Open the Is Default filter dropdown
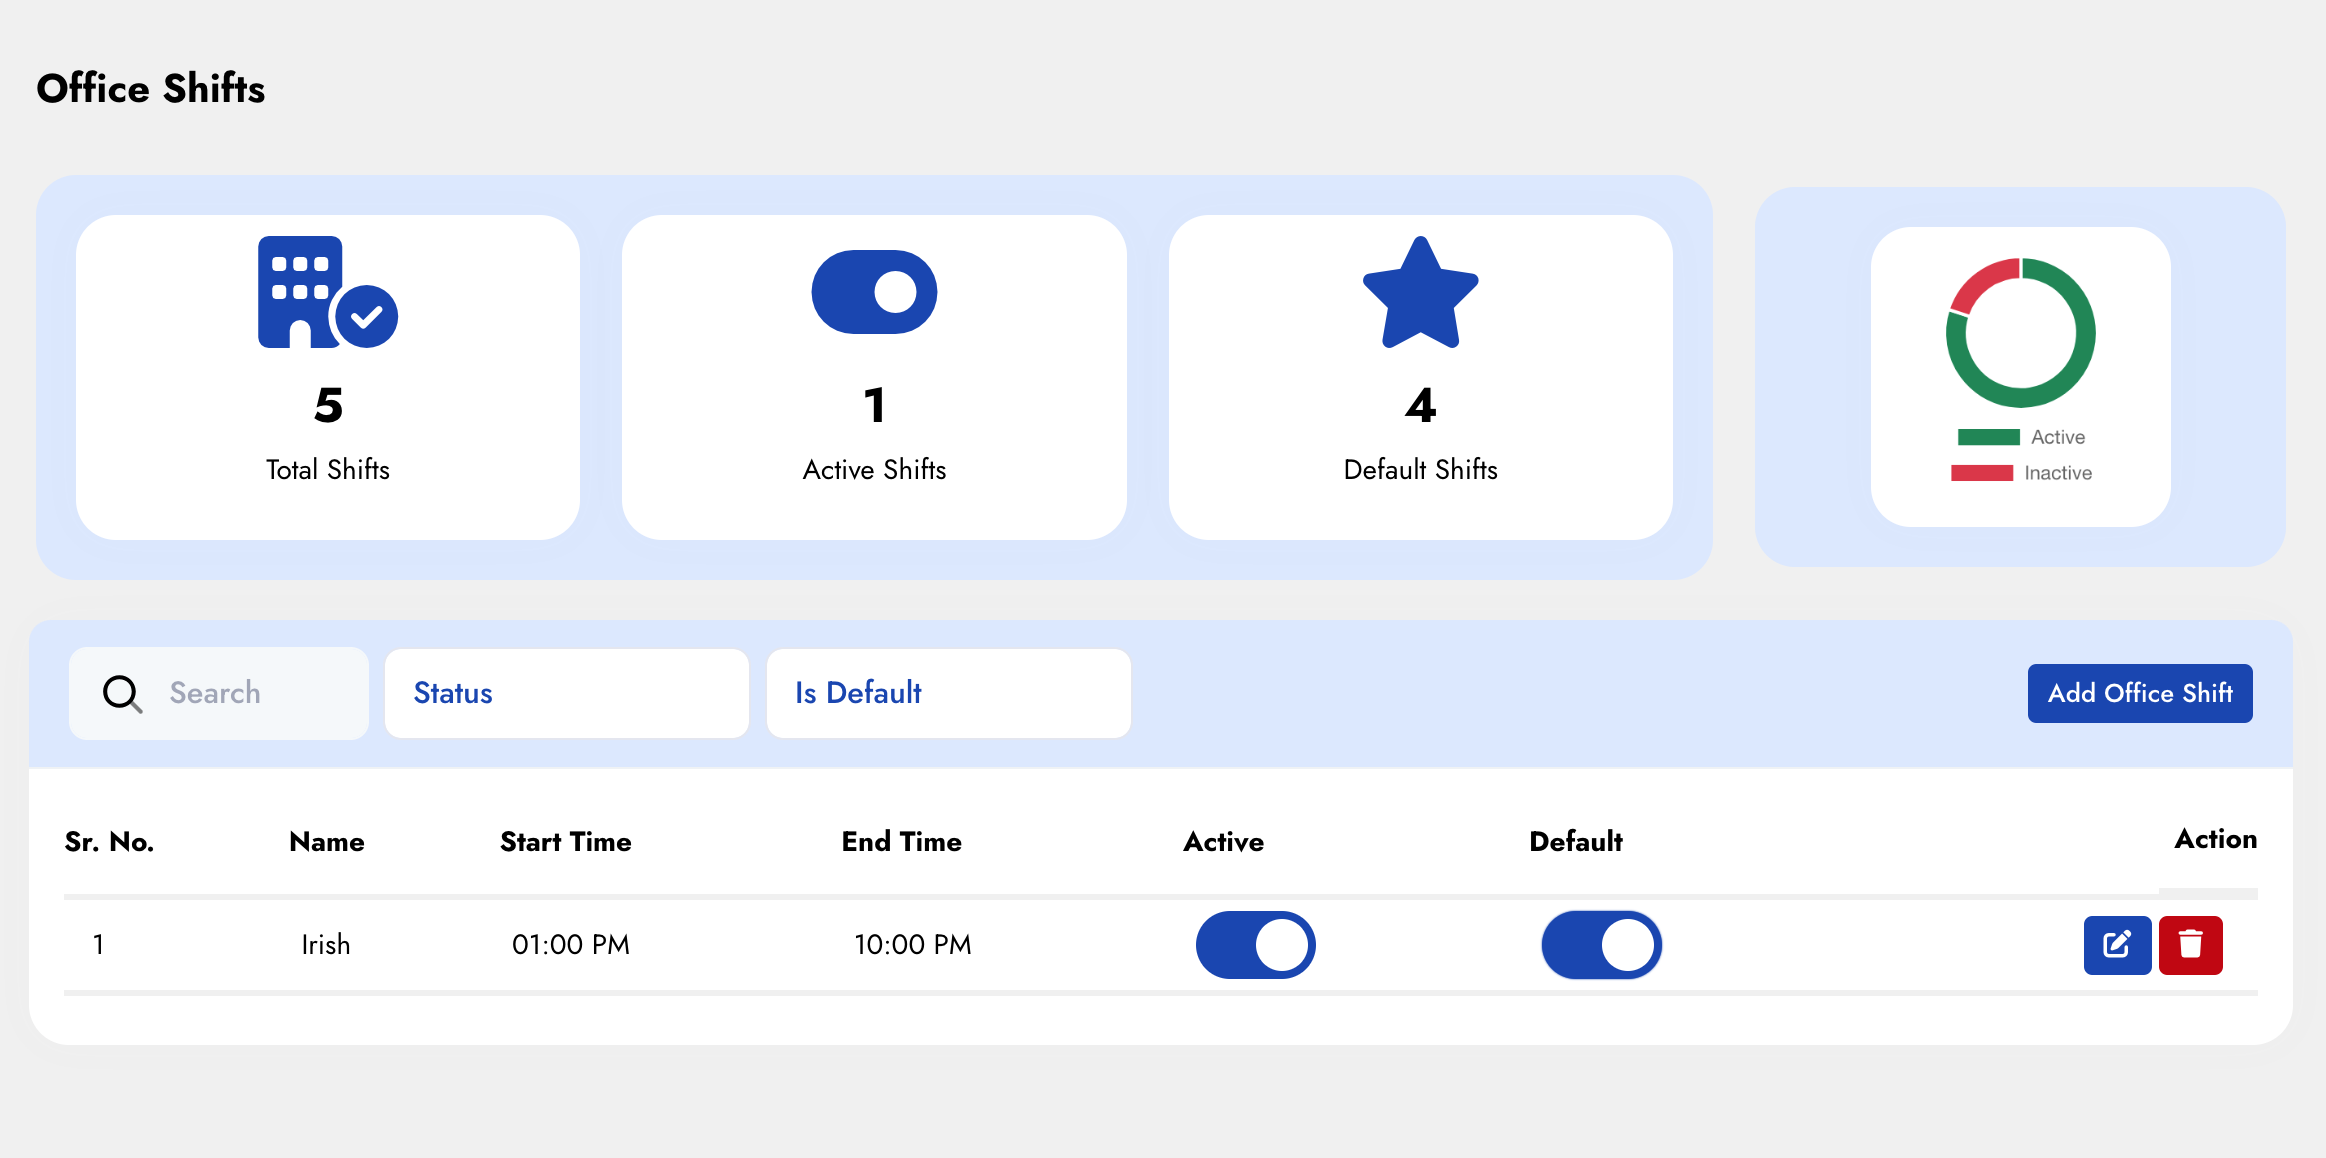Viewport: 2326px width, 1158px height. [948, 693]
